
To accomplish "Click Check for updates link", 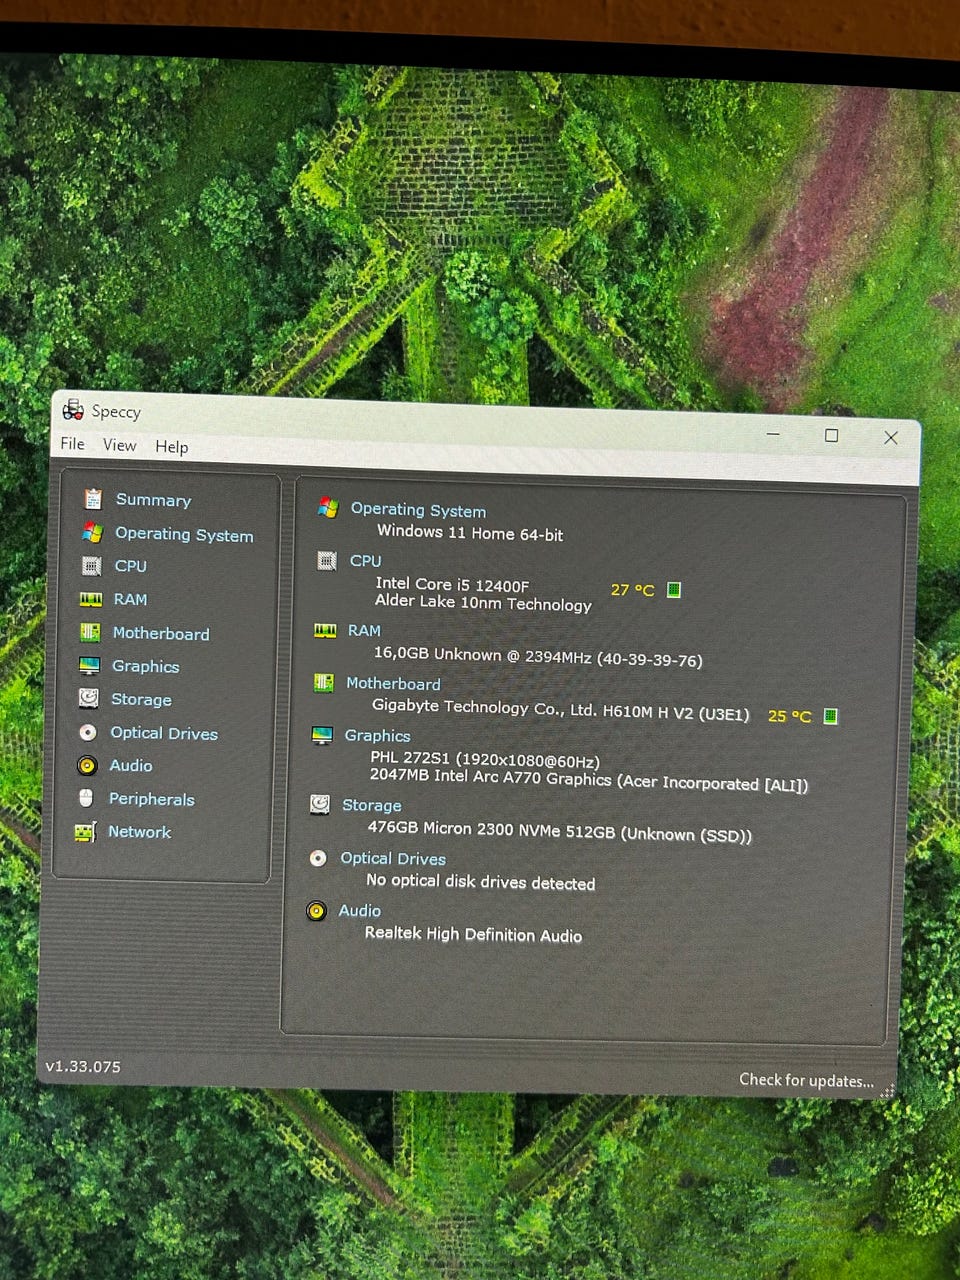I will pyautogui.click(x=806, y=1080).
